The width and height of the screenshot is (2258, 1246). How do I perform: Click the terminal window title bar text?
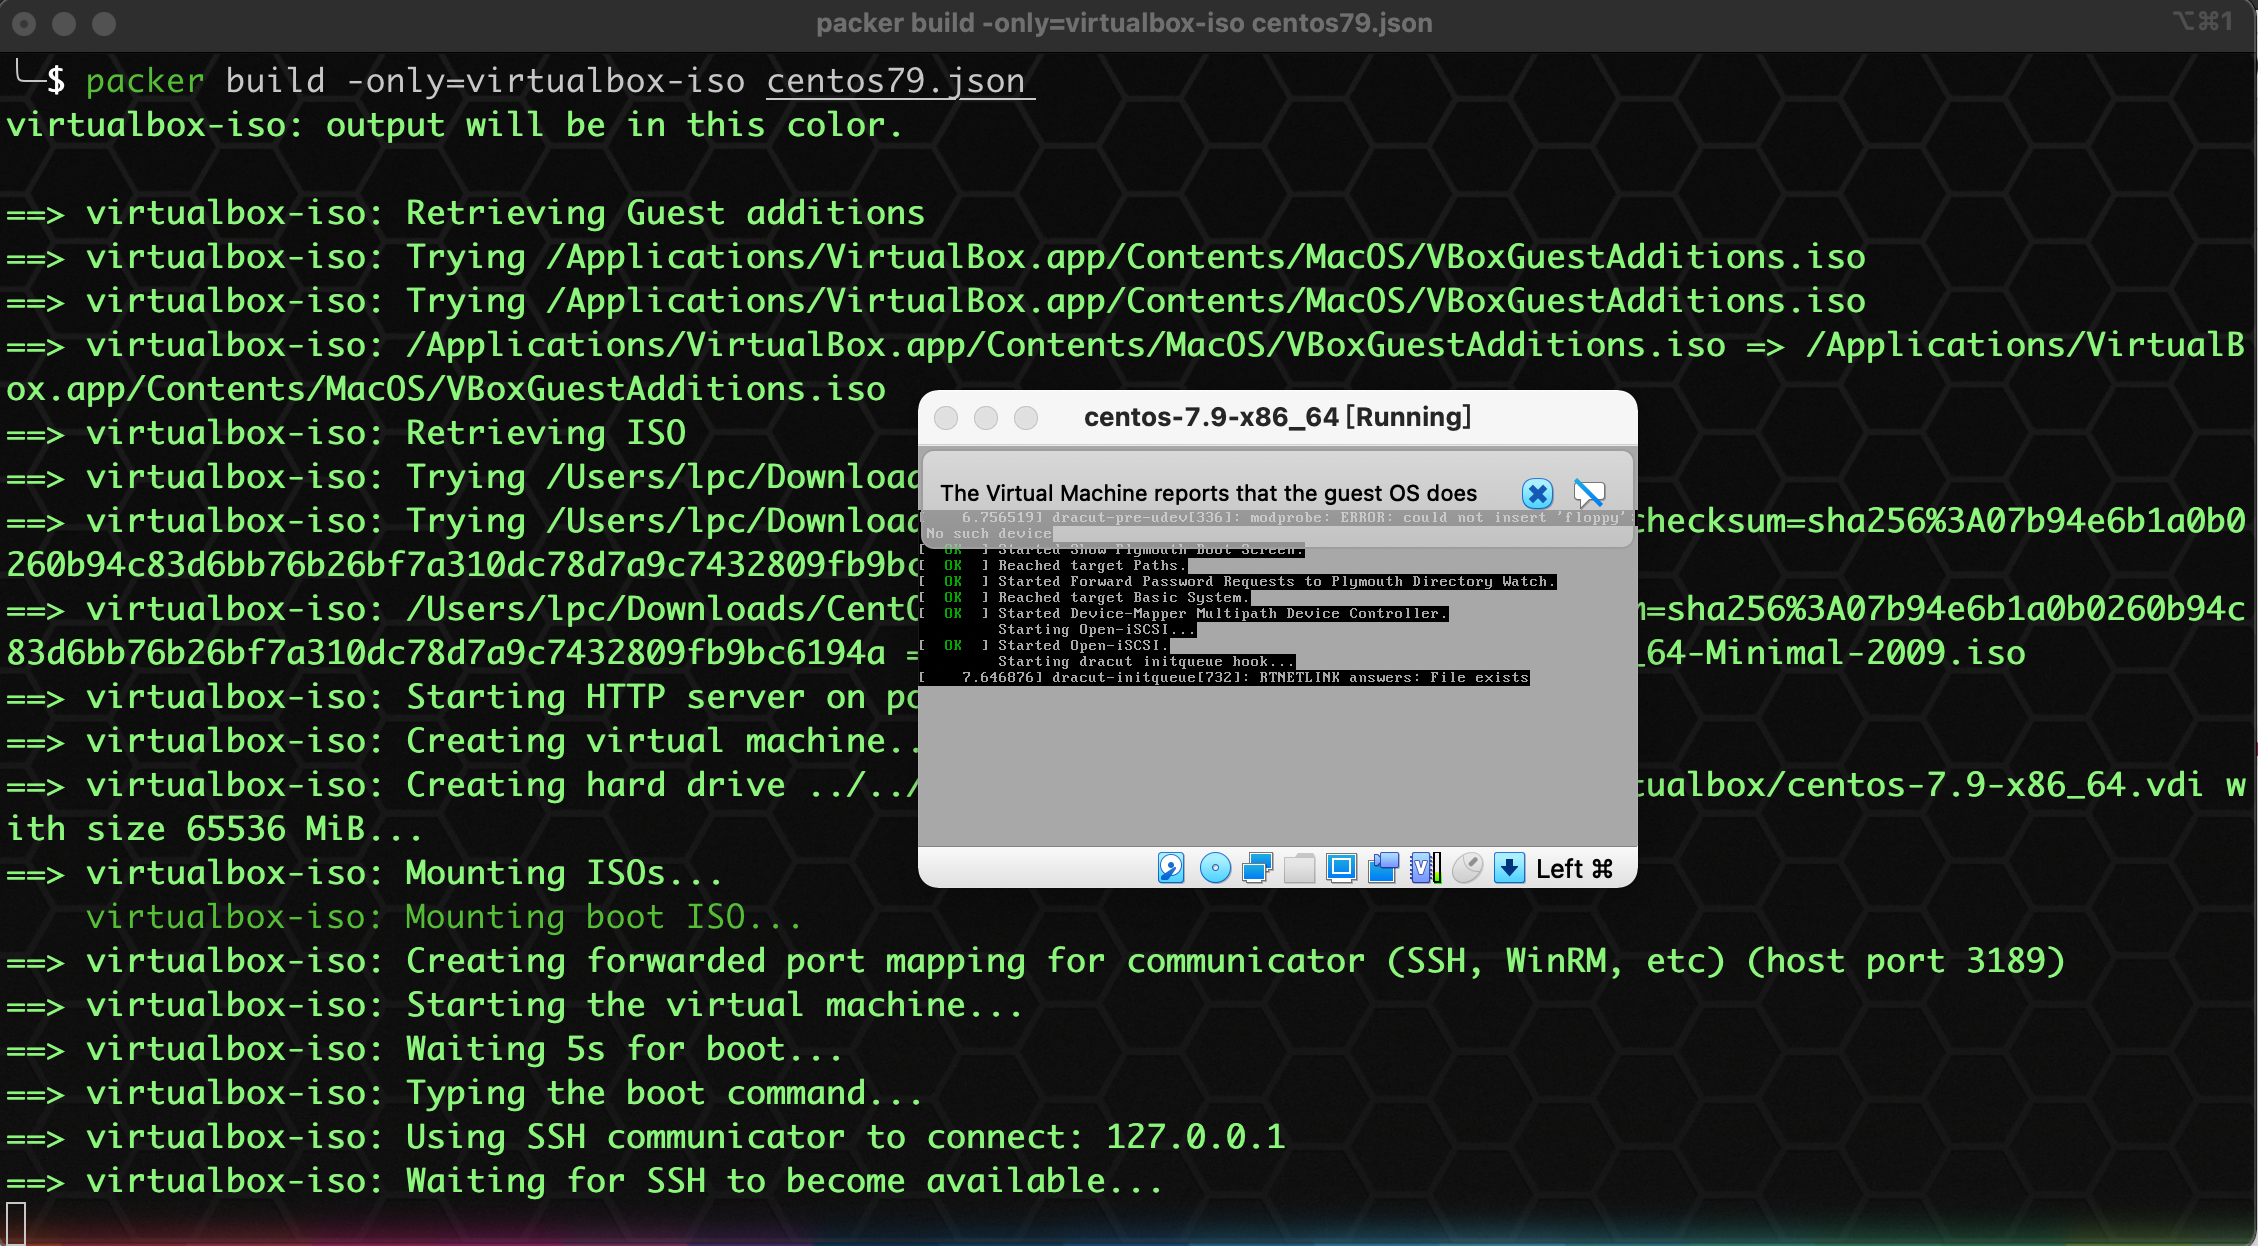tap(1124, 23)
